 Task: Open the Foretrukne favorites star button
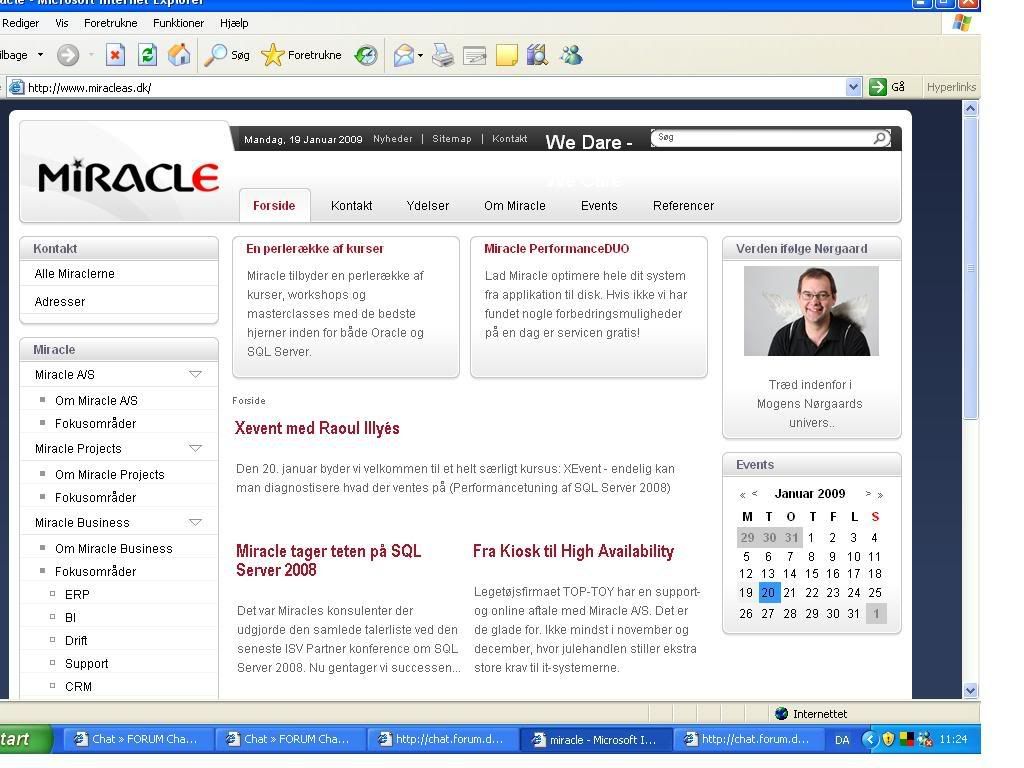pos(302,56)
